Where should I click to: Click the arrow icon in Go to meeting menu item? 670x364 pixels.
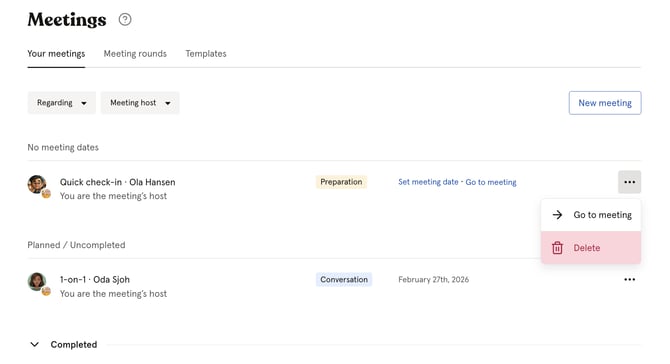point(557,215)
